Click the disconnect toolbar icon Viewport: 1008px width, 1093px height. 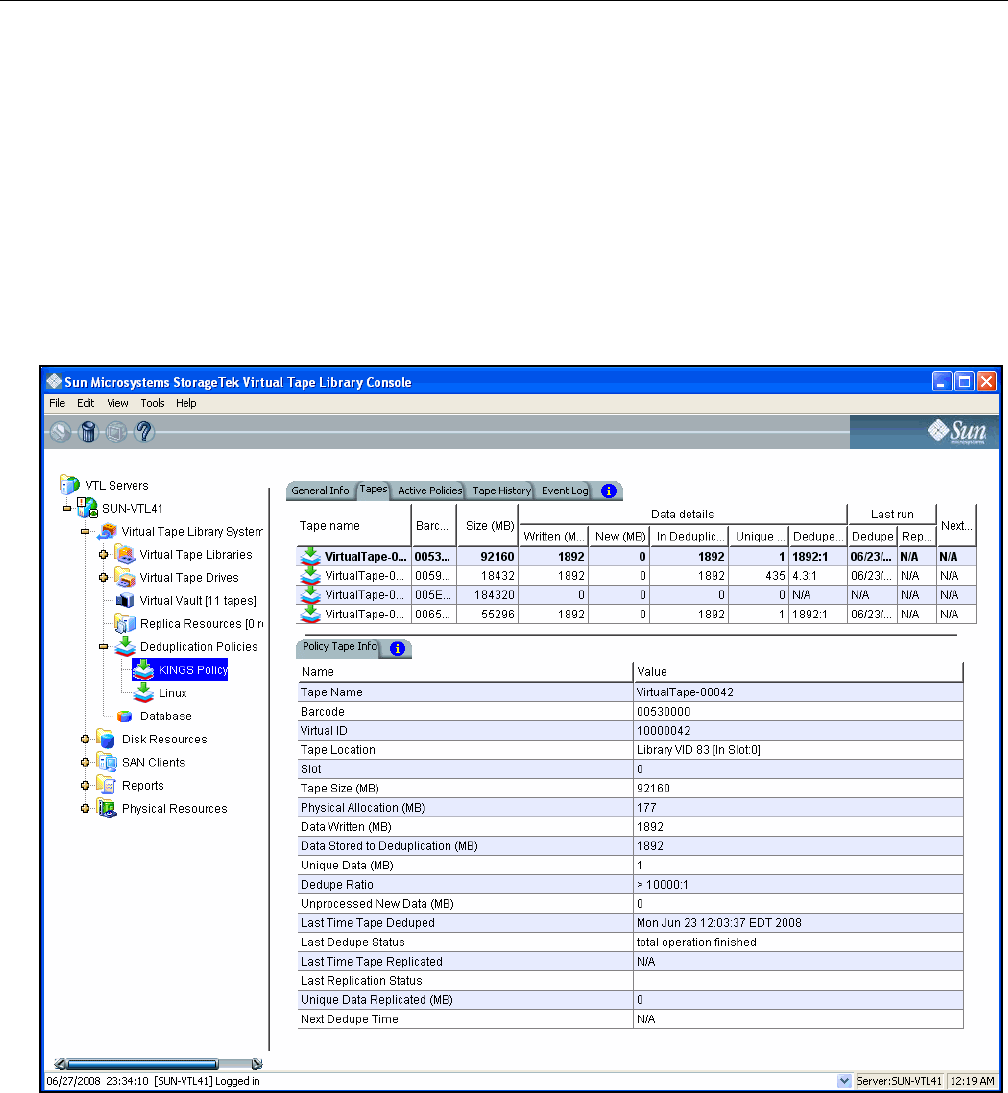61,432
